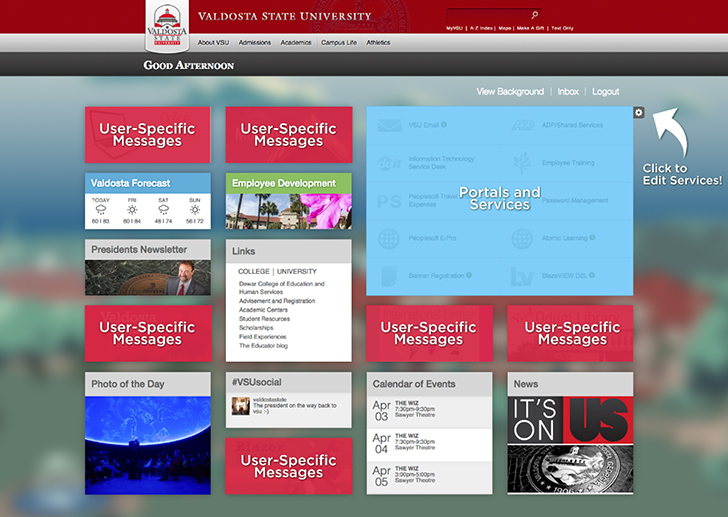Image resolution: width=728 pixels, height=517 pixels.
Task: Click the SAT rain cloud weather icon
Action: point(163,210)
